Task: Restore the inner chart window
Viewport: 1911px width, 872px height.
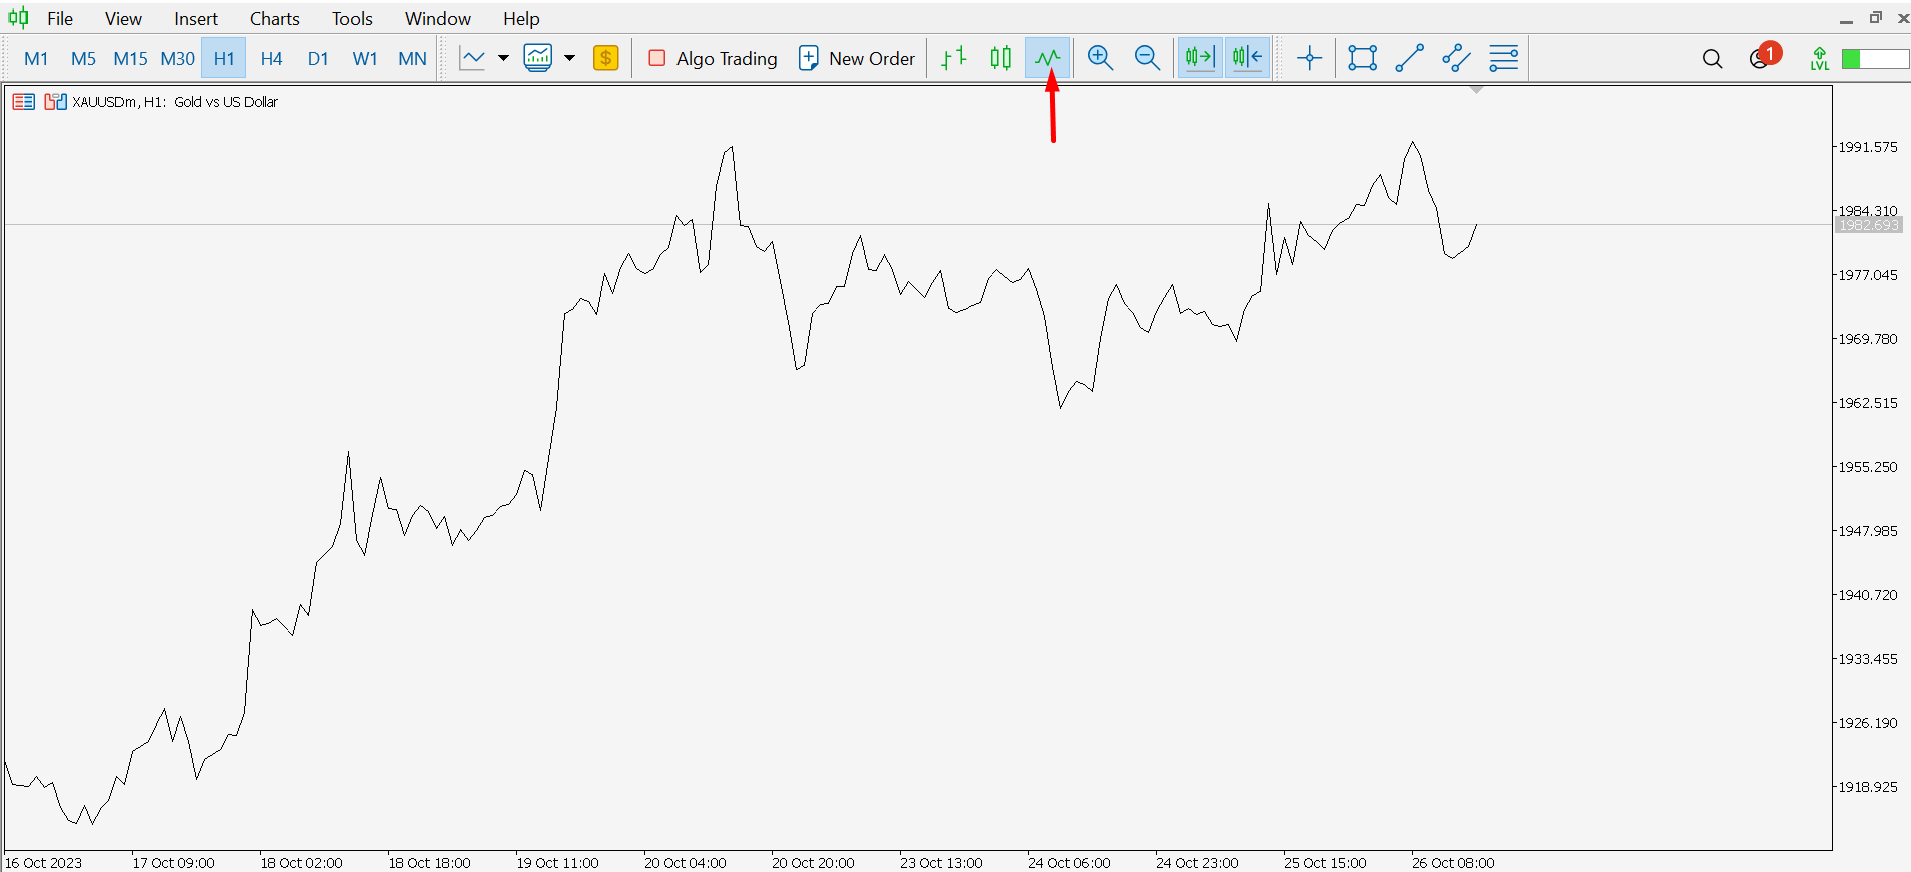Action: [1876, 18]
